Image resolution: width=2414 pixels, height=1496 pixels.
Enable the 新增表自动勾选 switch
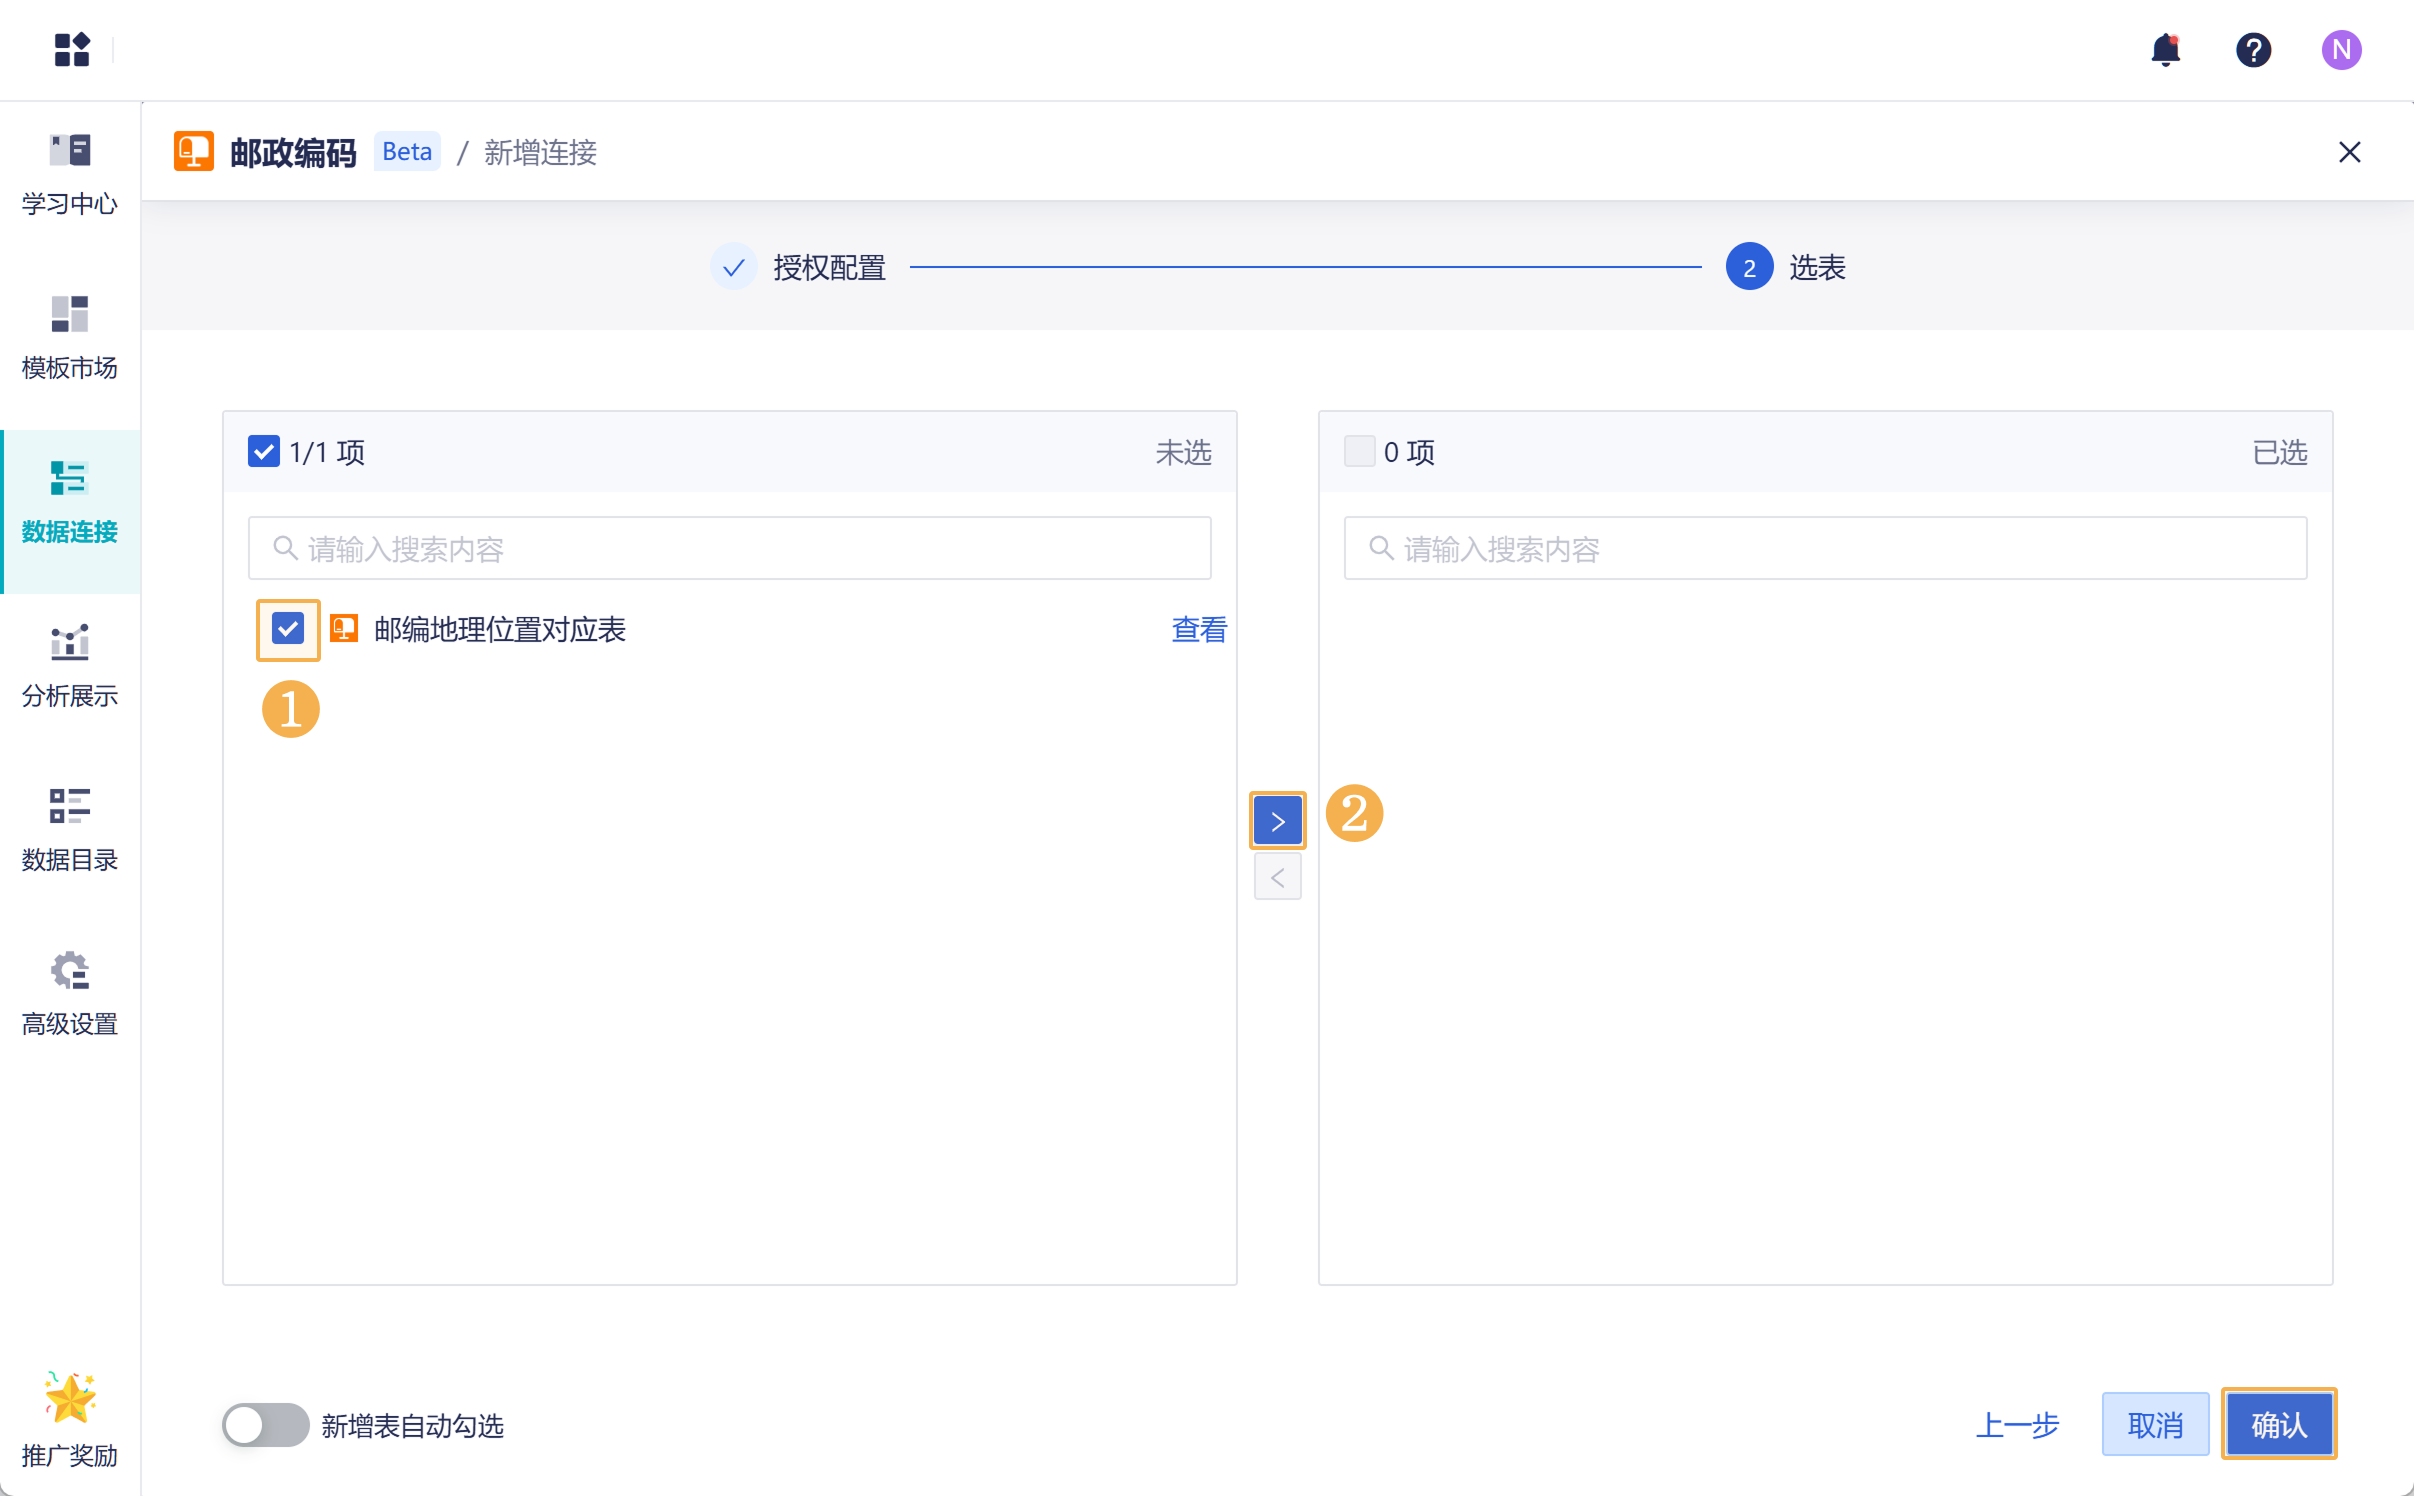point(265,1425)
